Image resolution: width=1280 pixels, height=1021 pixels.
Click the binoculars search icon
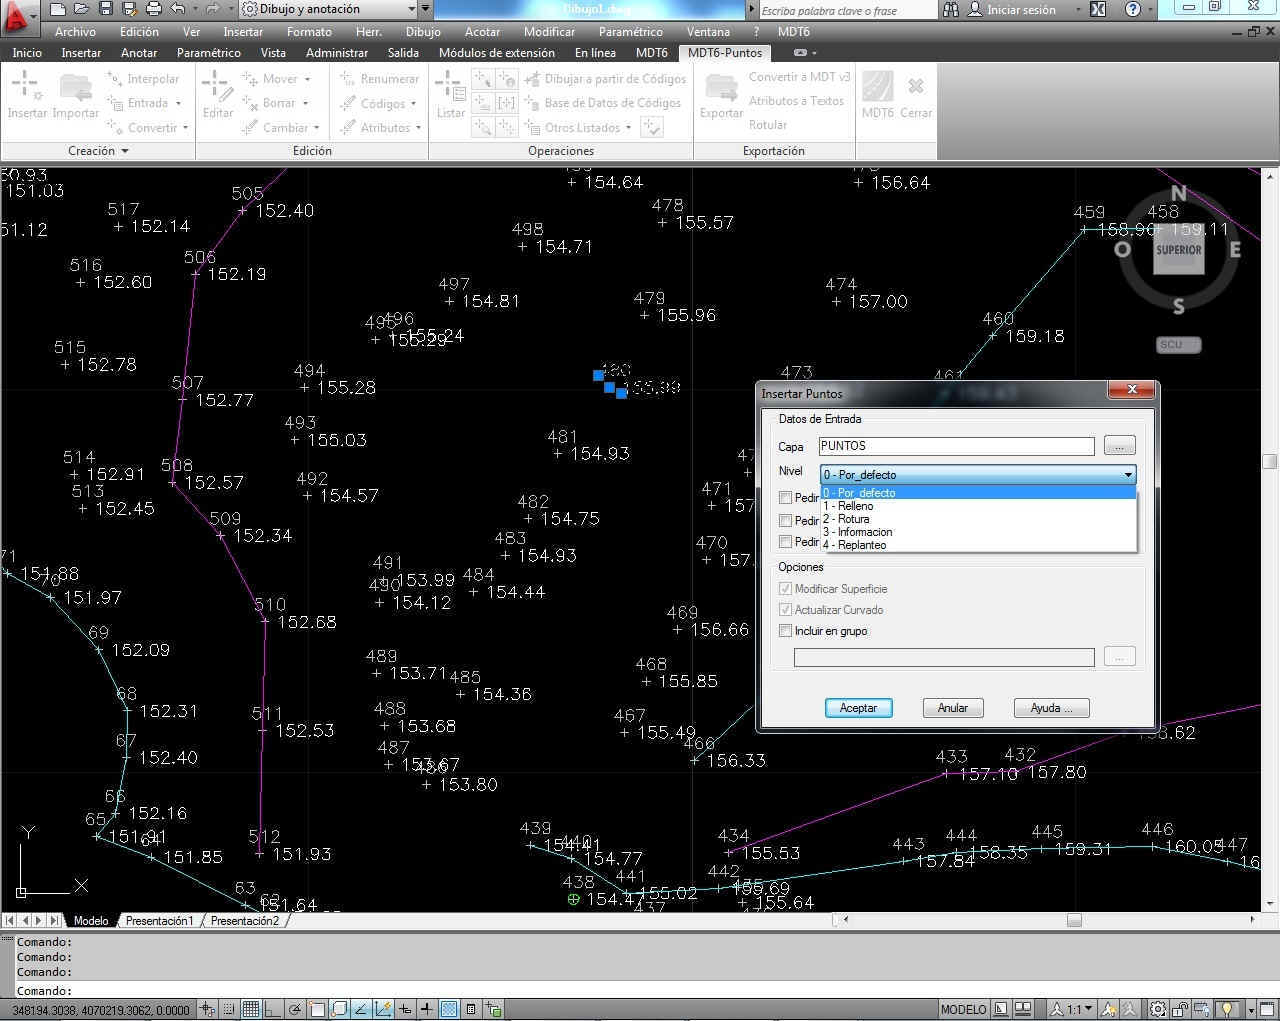click(x=951, y=9)
